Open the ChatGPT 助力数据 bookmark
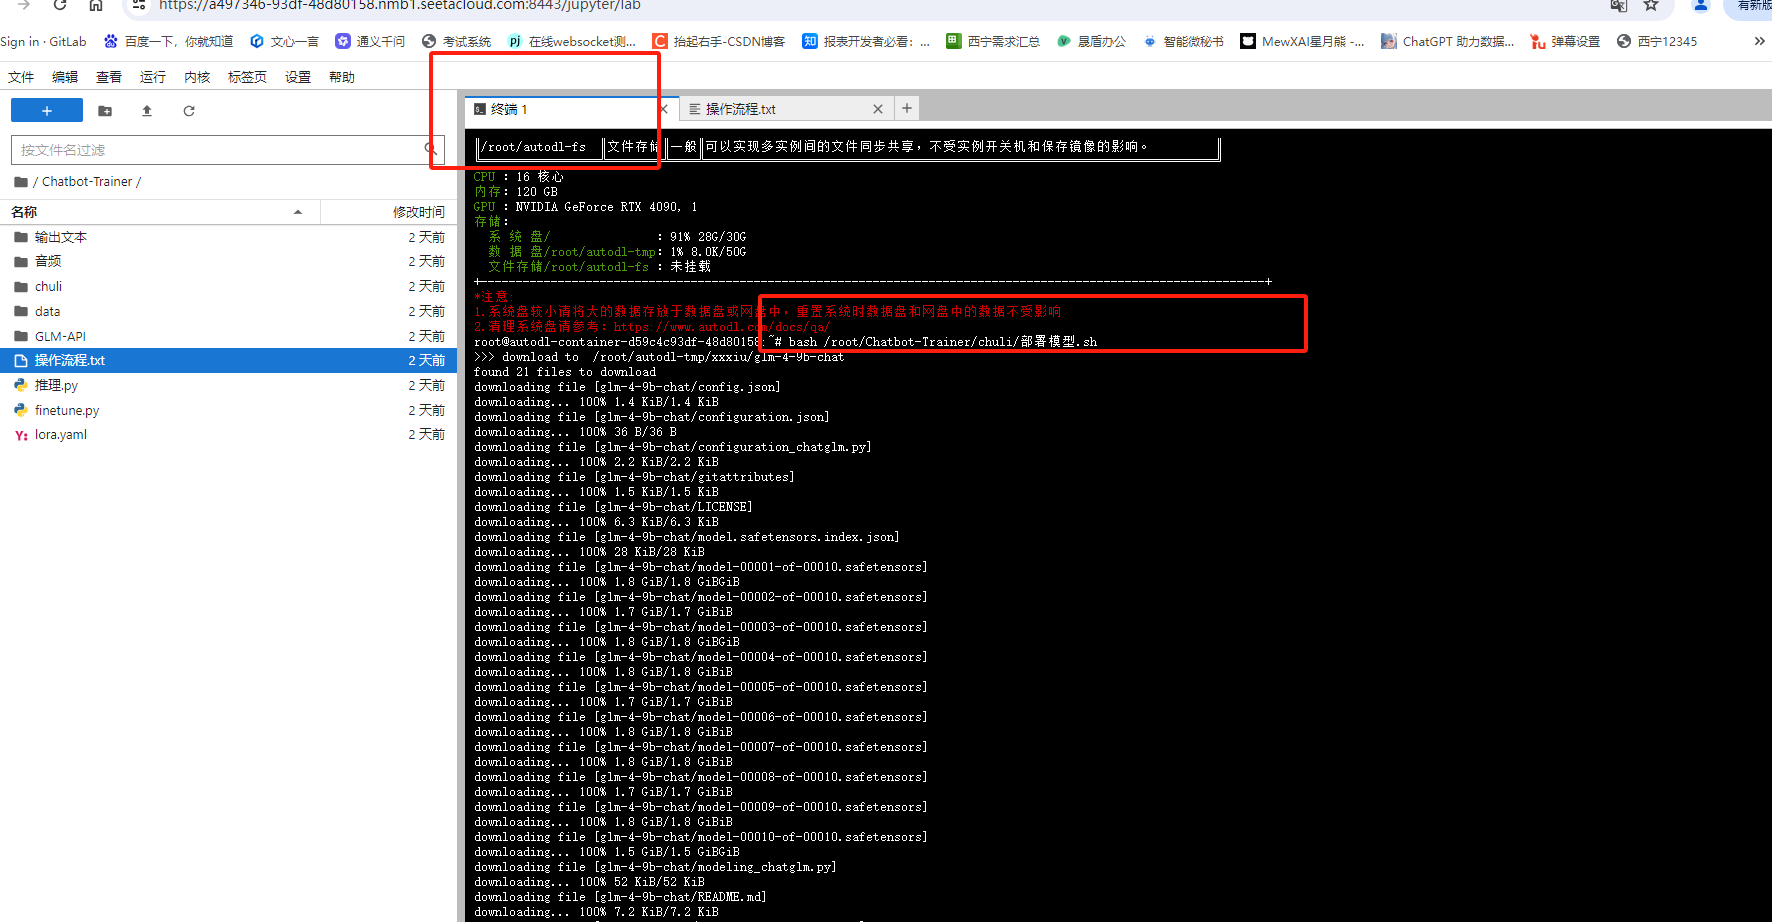The width and height of the screenshot is (1772, 922). 1448,41
